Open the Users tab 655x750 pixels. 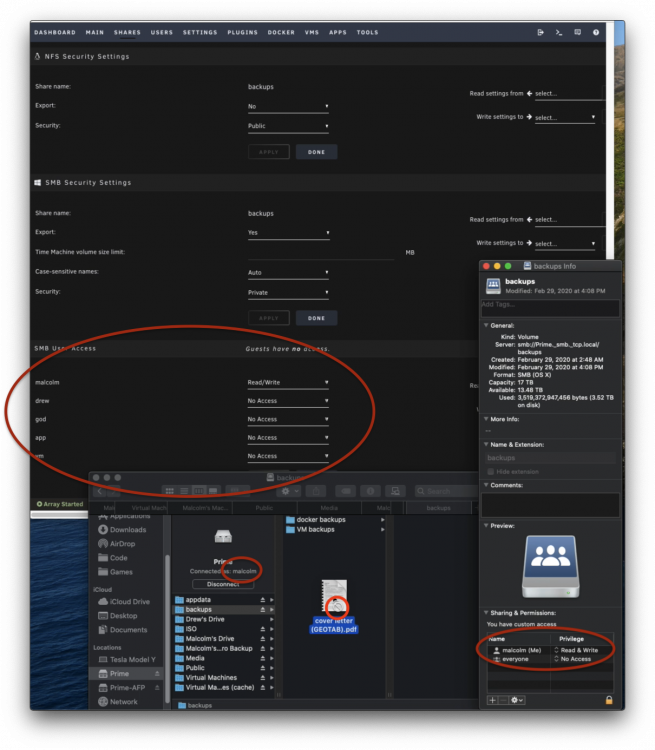click(x=162, y=33)
